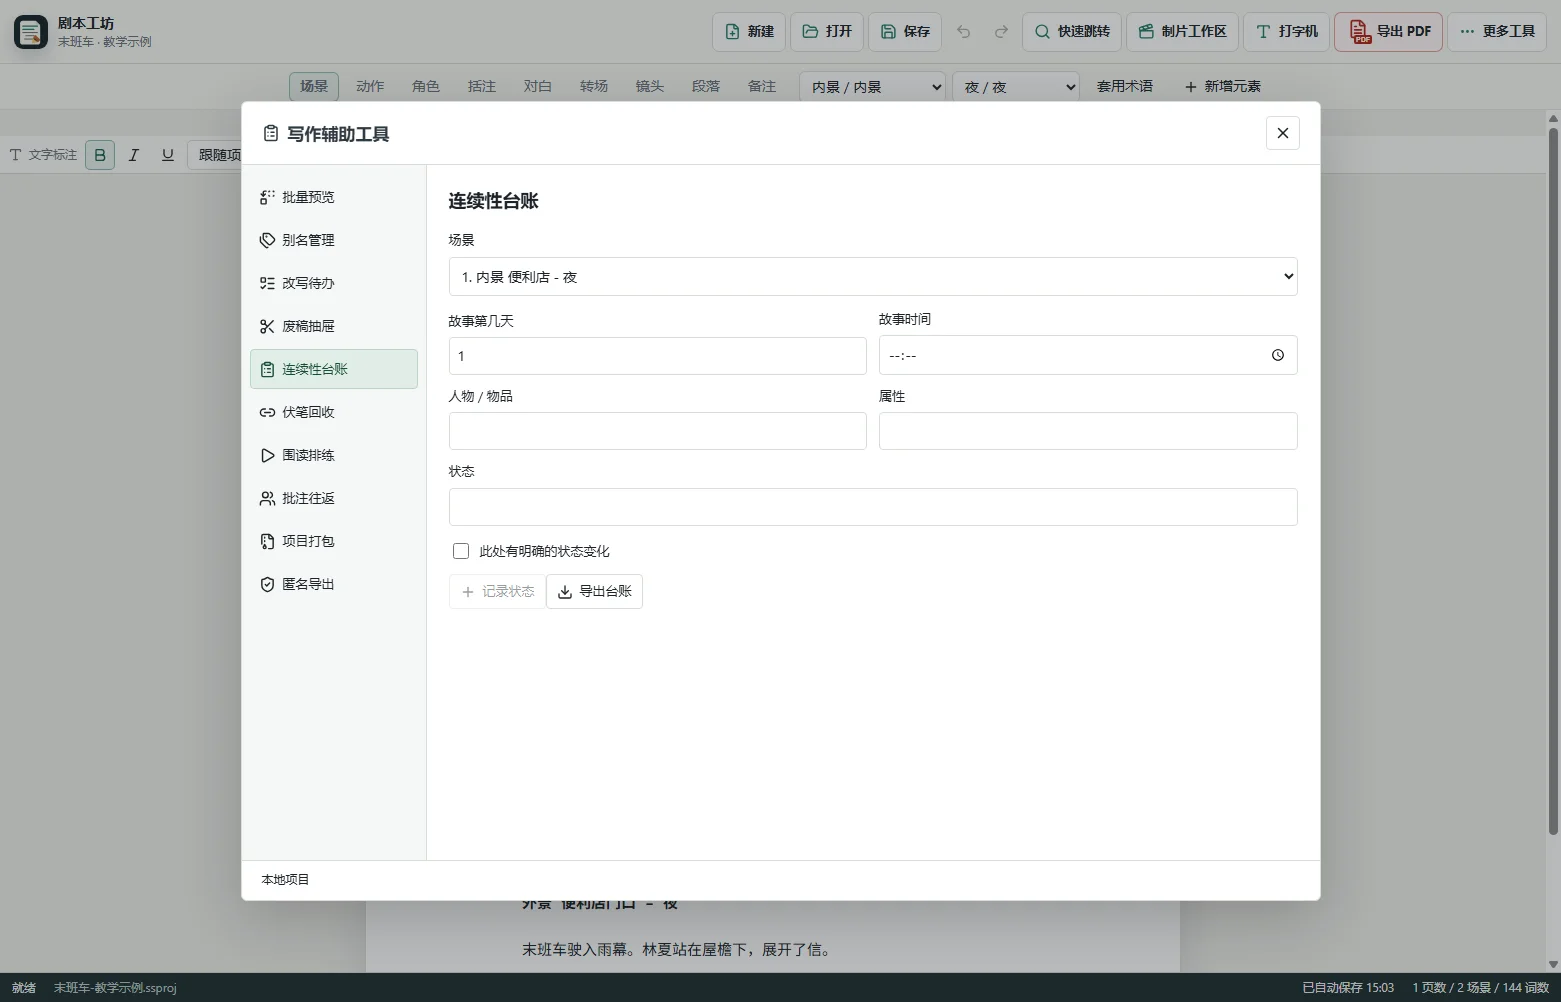
Task: Expand the 内景 / 内景 dropdown
Action: tap(873, 87)
